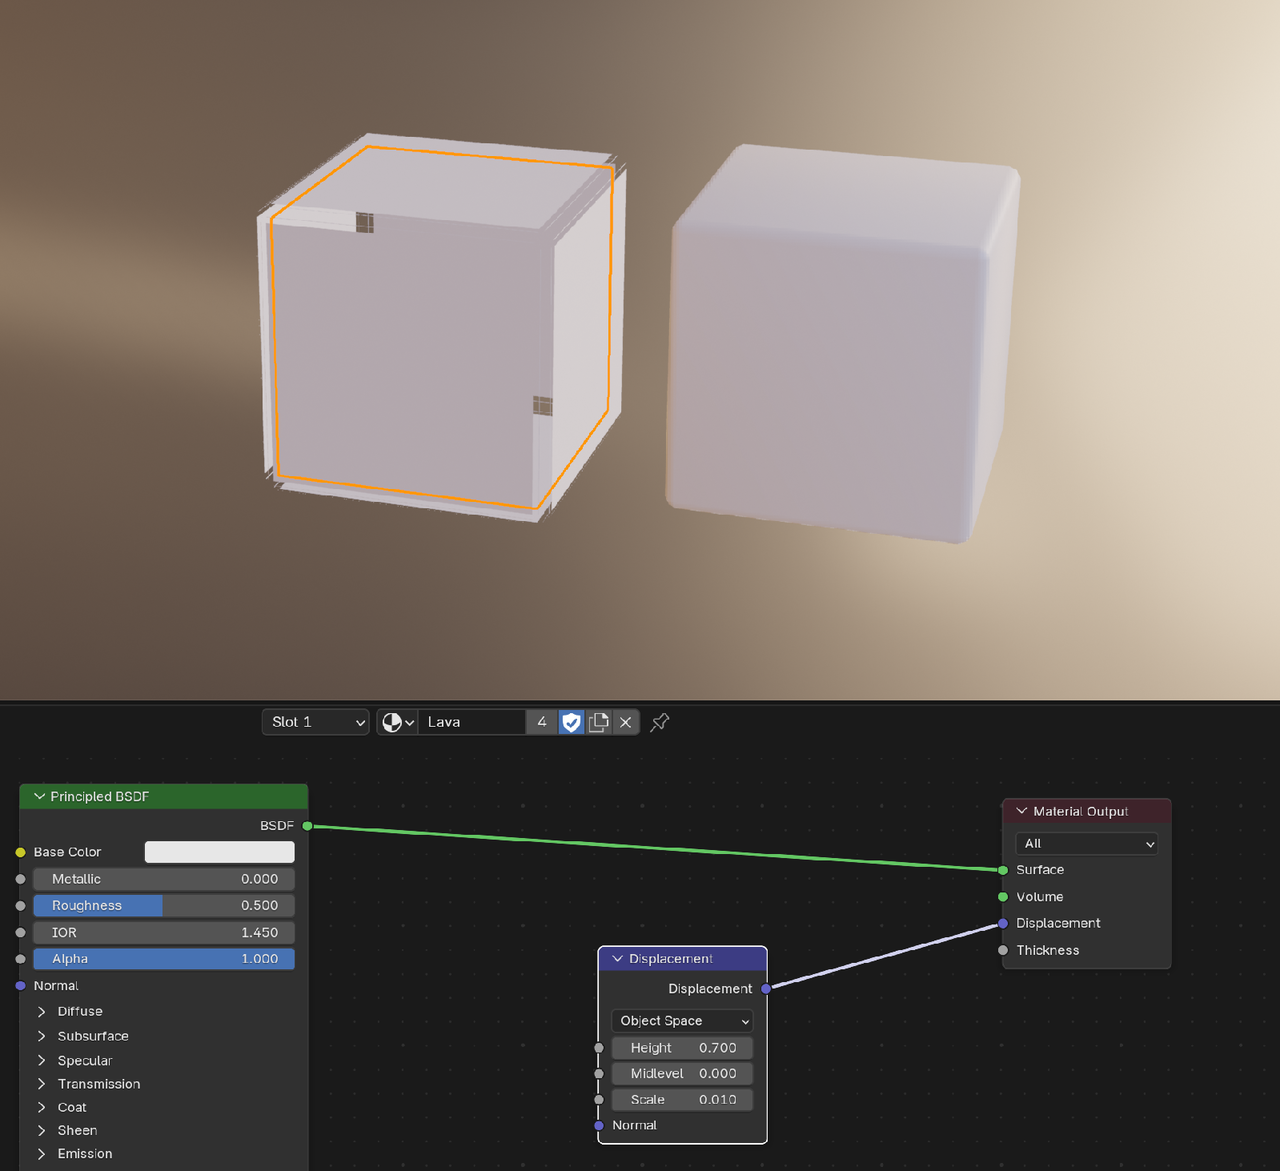Click the Normal input socket on Displacement node
Image resolution: width=1280 pixels, height=1171 pixels.
[x=599, y=1125]
